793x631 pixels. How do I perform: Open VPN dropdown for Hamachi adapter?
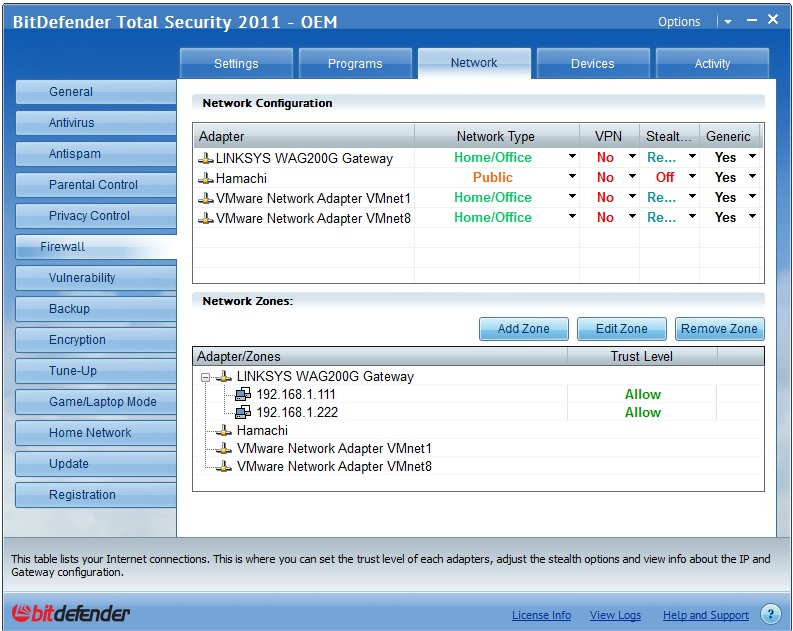[632, 176]
